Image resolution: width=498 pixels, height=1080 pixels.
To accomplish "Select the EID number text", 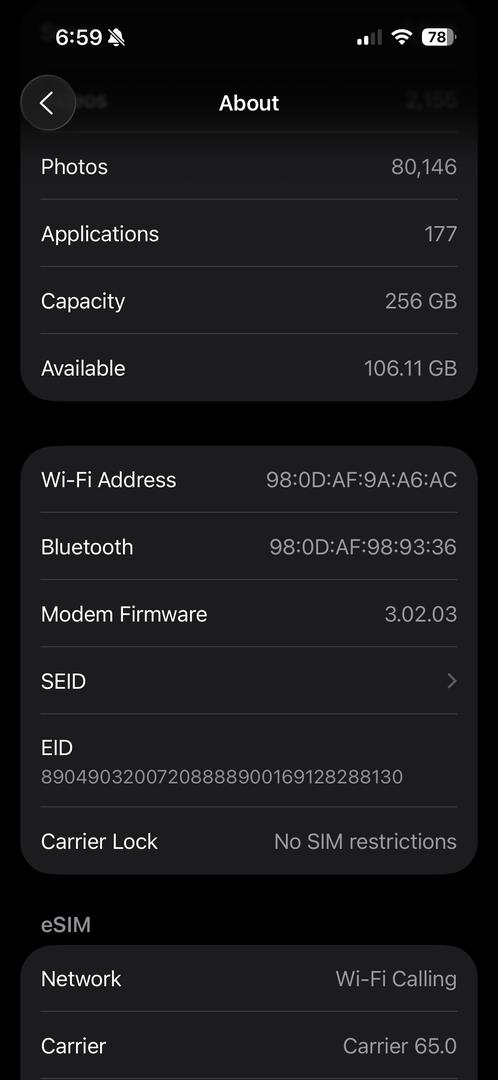I will [222, 777].
